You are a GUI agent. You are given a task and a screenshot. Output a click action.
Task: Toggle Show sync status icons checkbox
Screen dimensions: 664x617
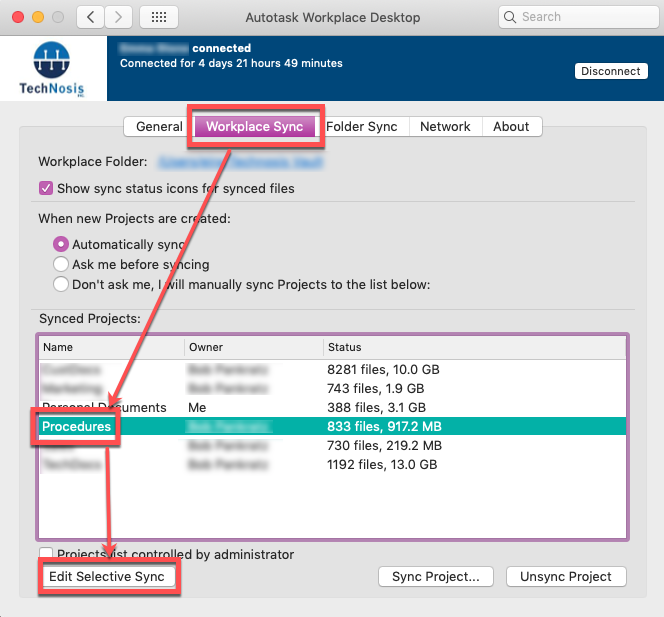click(x=46, y=188)
